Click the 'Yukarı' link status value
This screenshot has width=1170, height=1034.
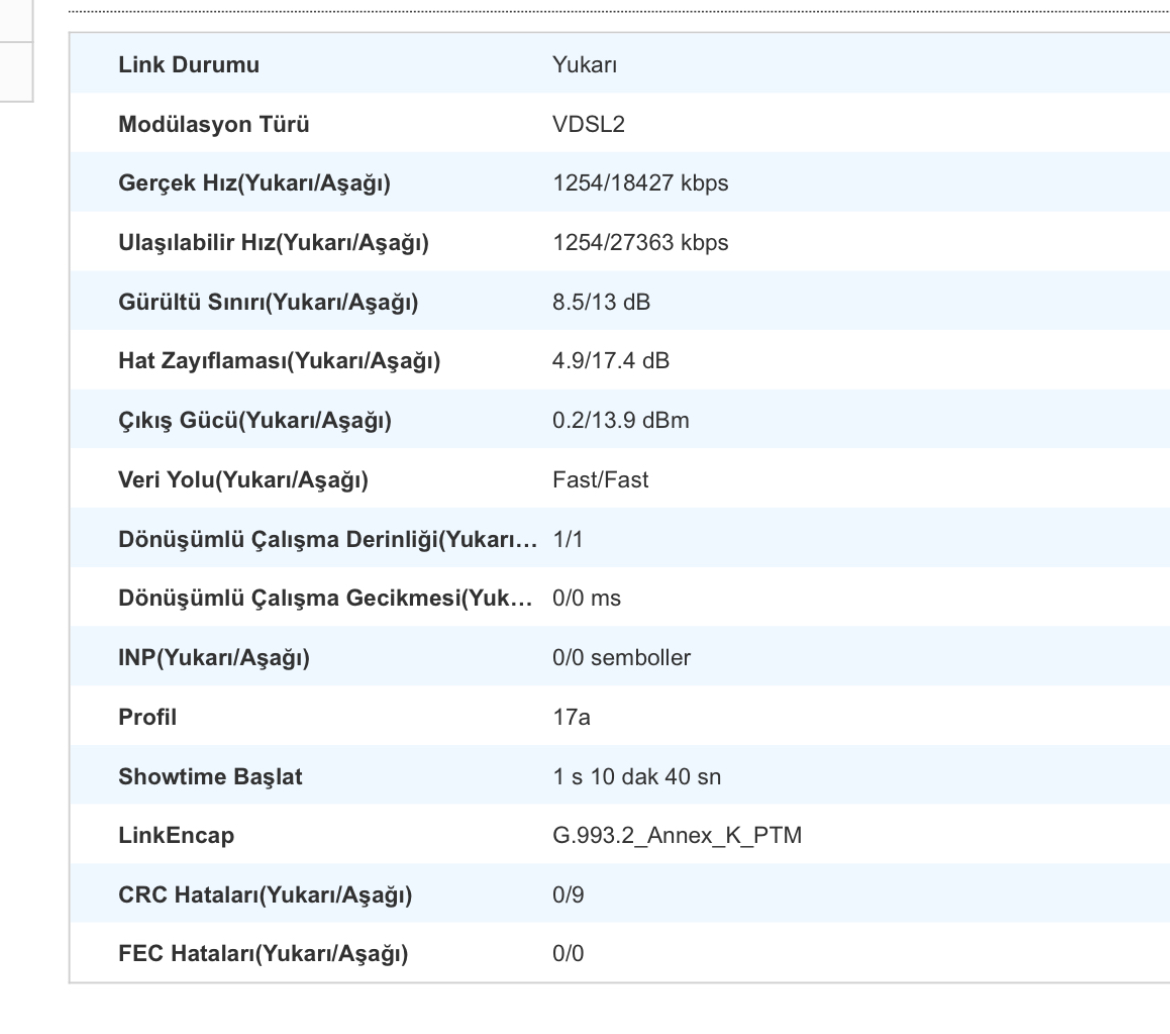(584, 65)
